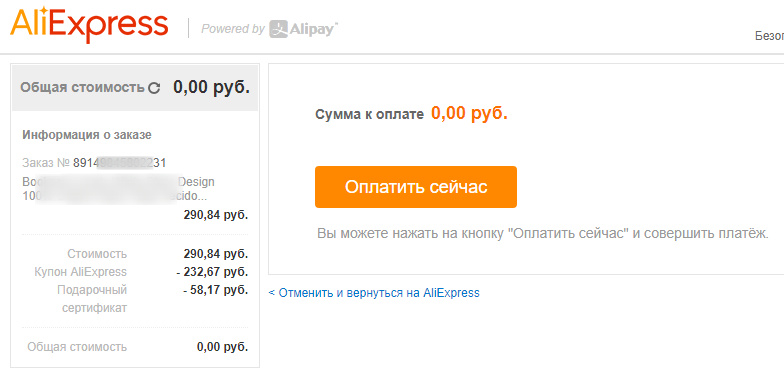Click the Alipay wordmark text
Screen dimensions: 784x374
coord(314,30)
